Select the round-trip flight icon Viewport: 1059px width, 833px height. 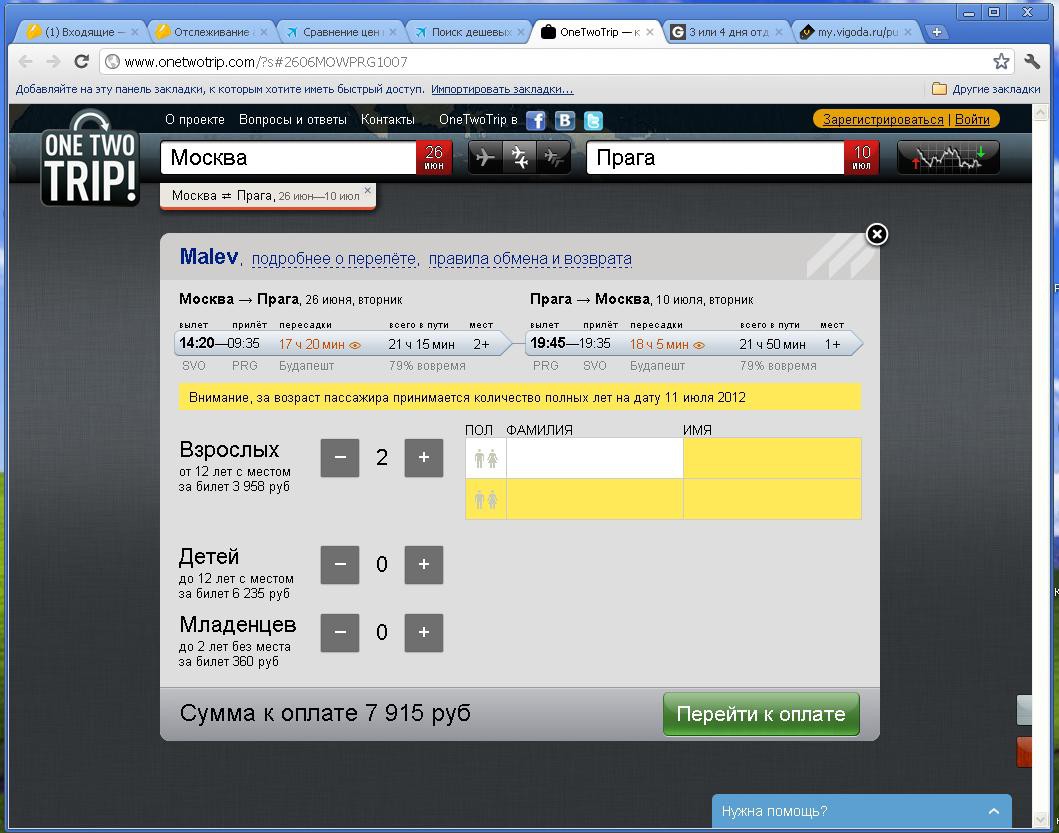click(x=519, y=157)
